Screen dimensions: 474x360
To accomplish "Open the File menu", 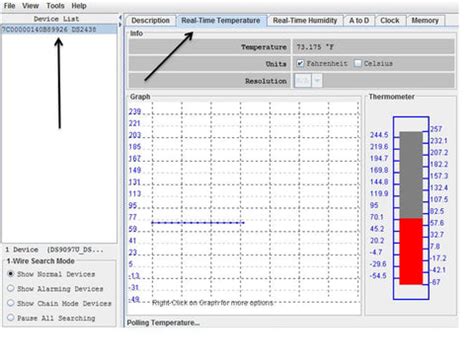I will (9, 6).
